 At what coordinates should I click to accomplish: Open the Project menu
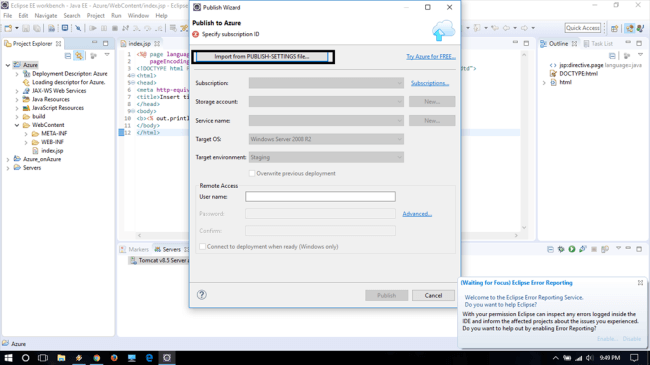tap(95, 16)
